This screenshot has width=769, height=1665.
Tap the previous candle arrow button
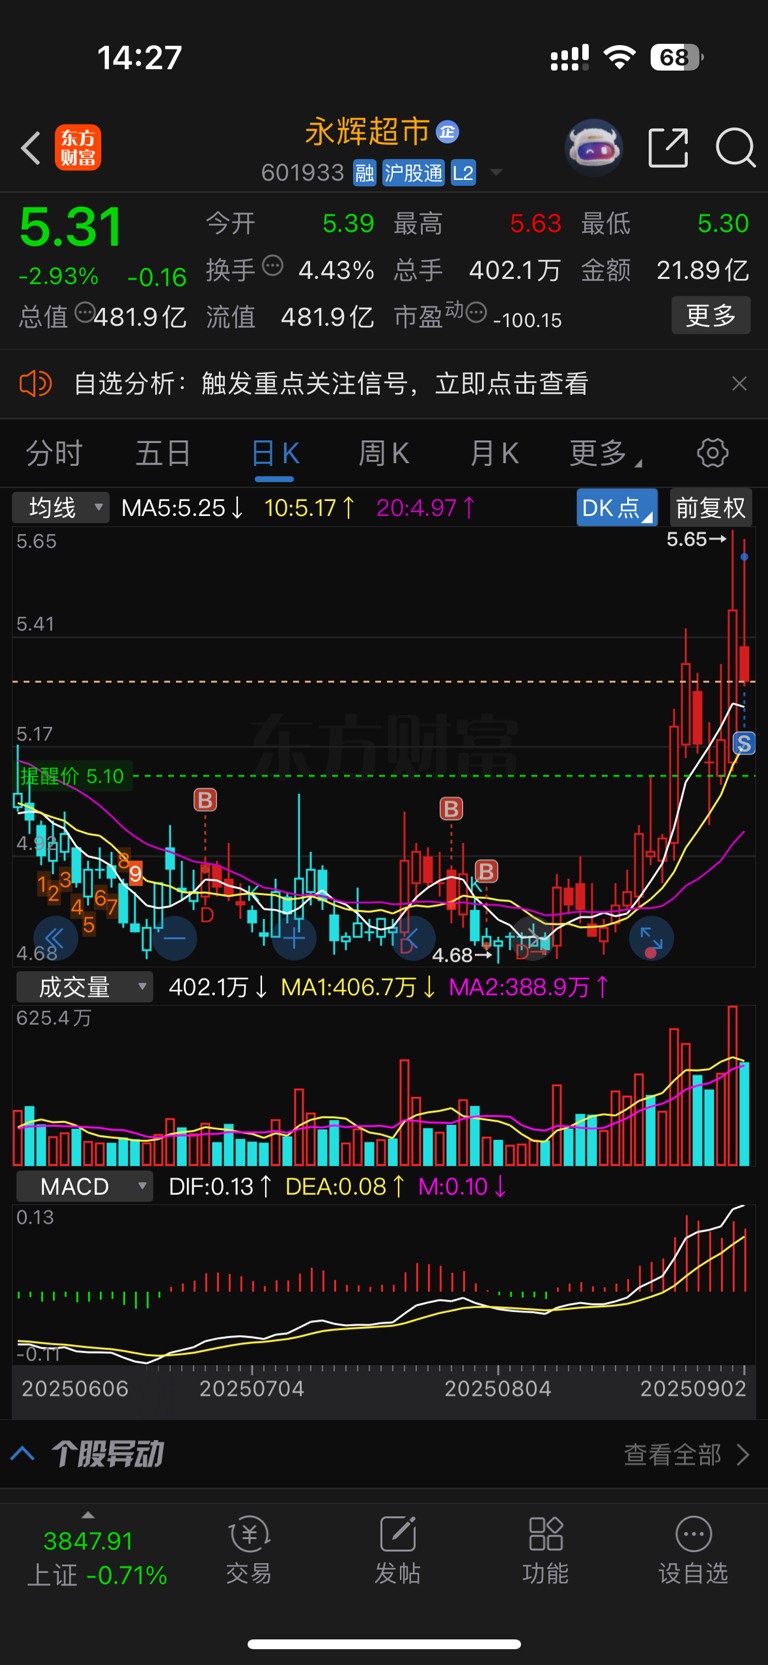pyautogui.click(x=411, y=938)
